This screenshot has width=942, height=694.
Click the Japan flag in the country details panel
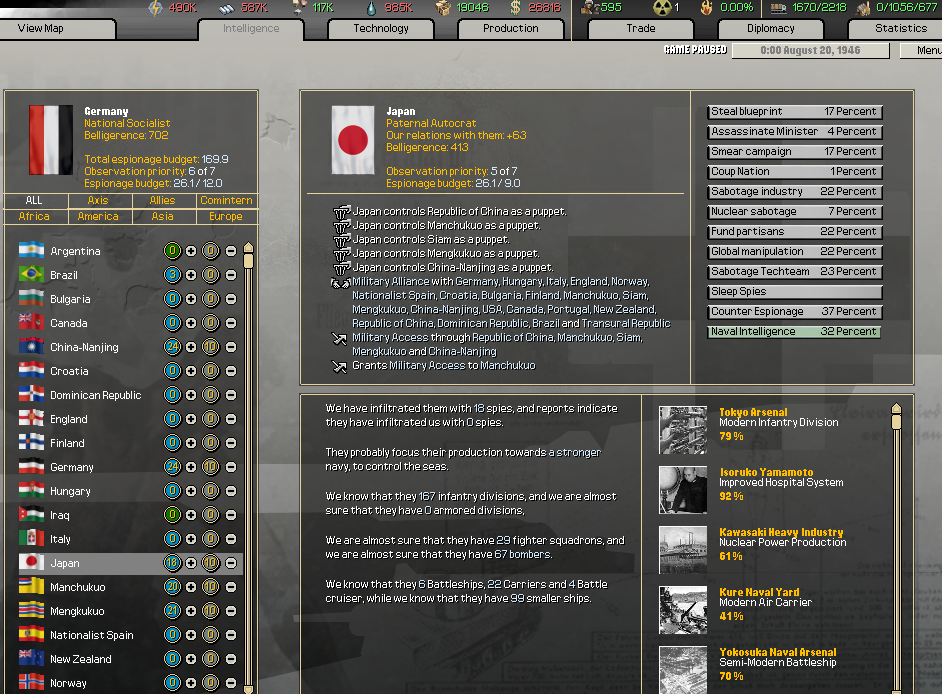(353, 140)
